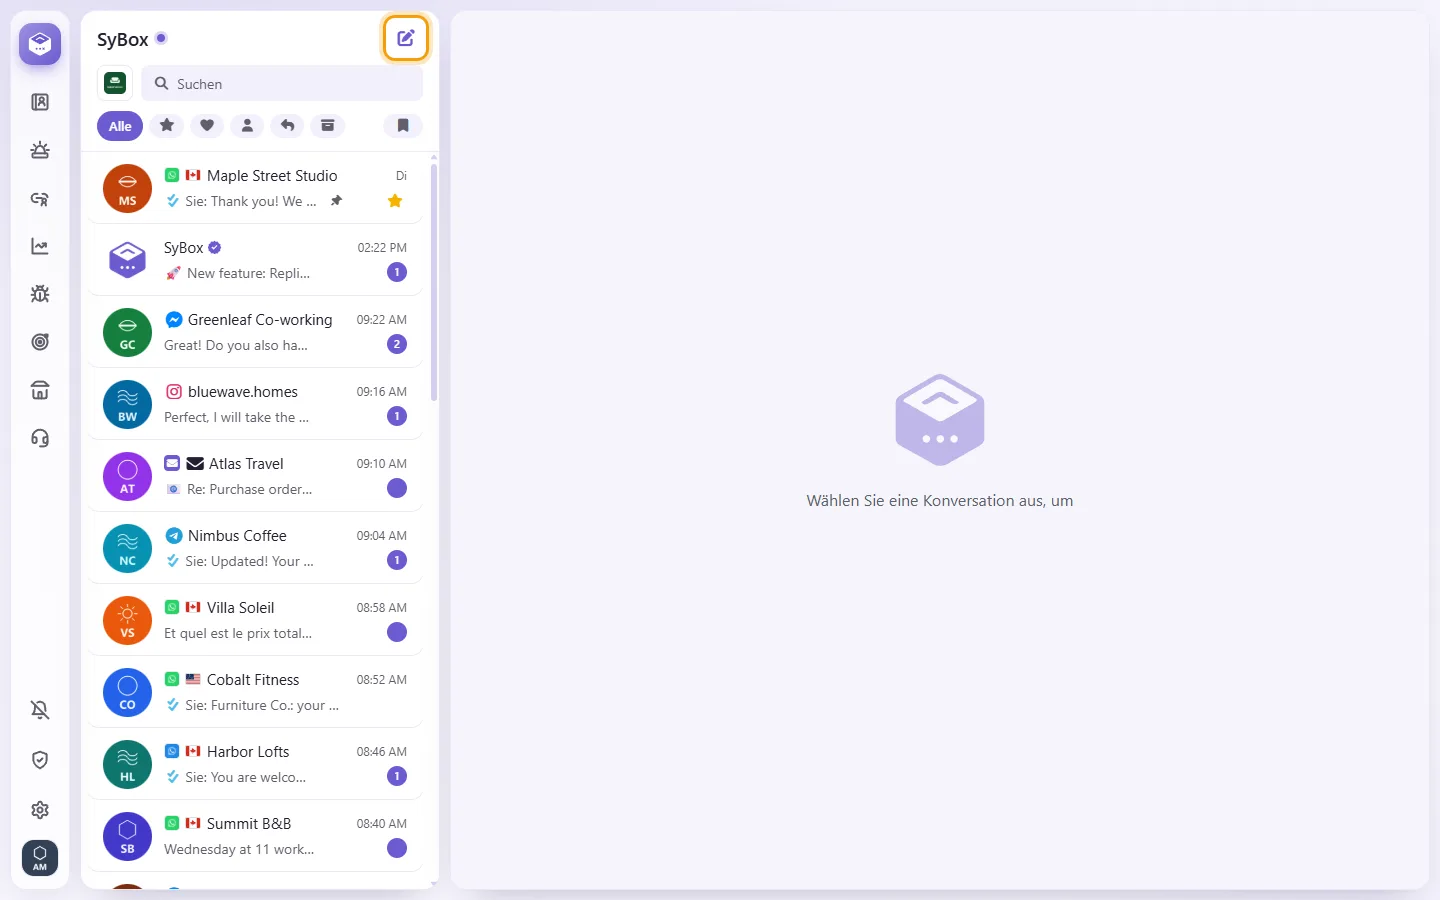Open the AM account avatar menu
The height and width of the screenshot is (900, 1440).
pos(40,858)
